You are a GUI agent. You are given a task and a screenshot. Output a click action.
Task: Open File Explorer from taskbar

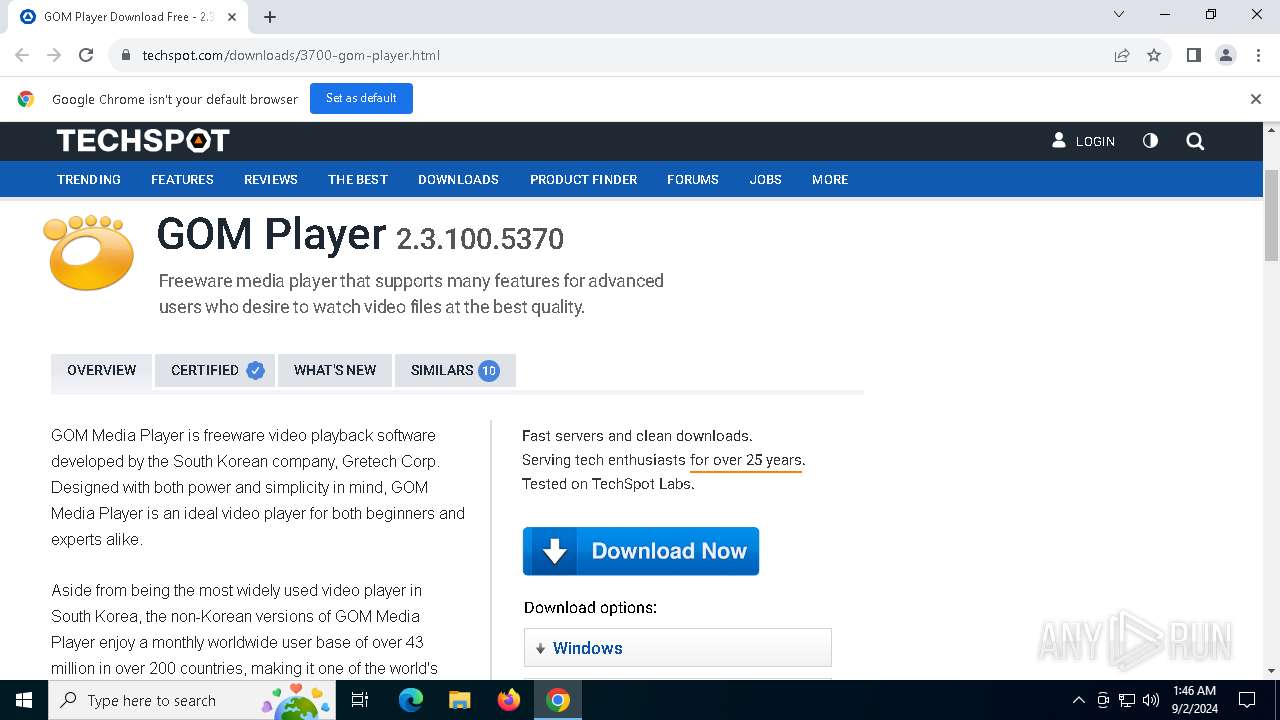(x=460, y=700)
